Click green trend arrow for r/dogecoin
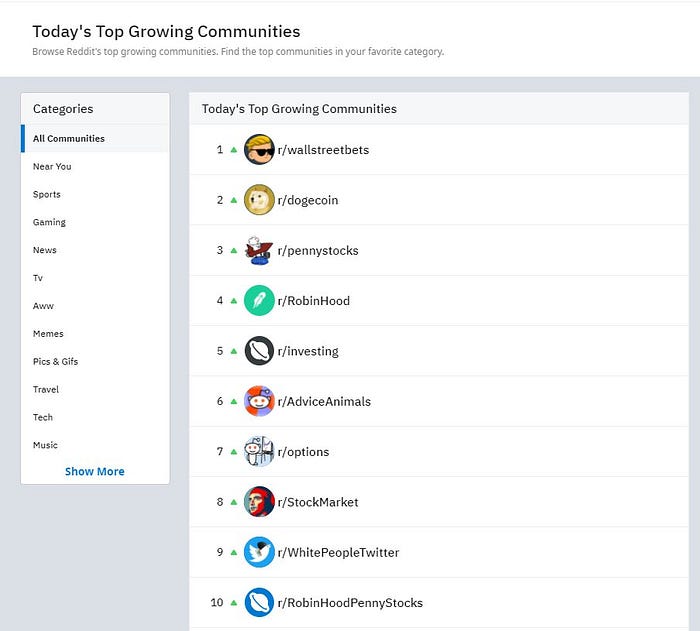 pos(233,200)
